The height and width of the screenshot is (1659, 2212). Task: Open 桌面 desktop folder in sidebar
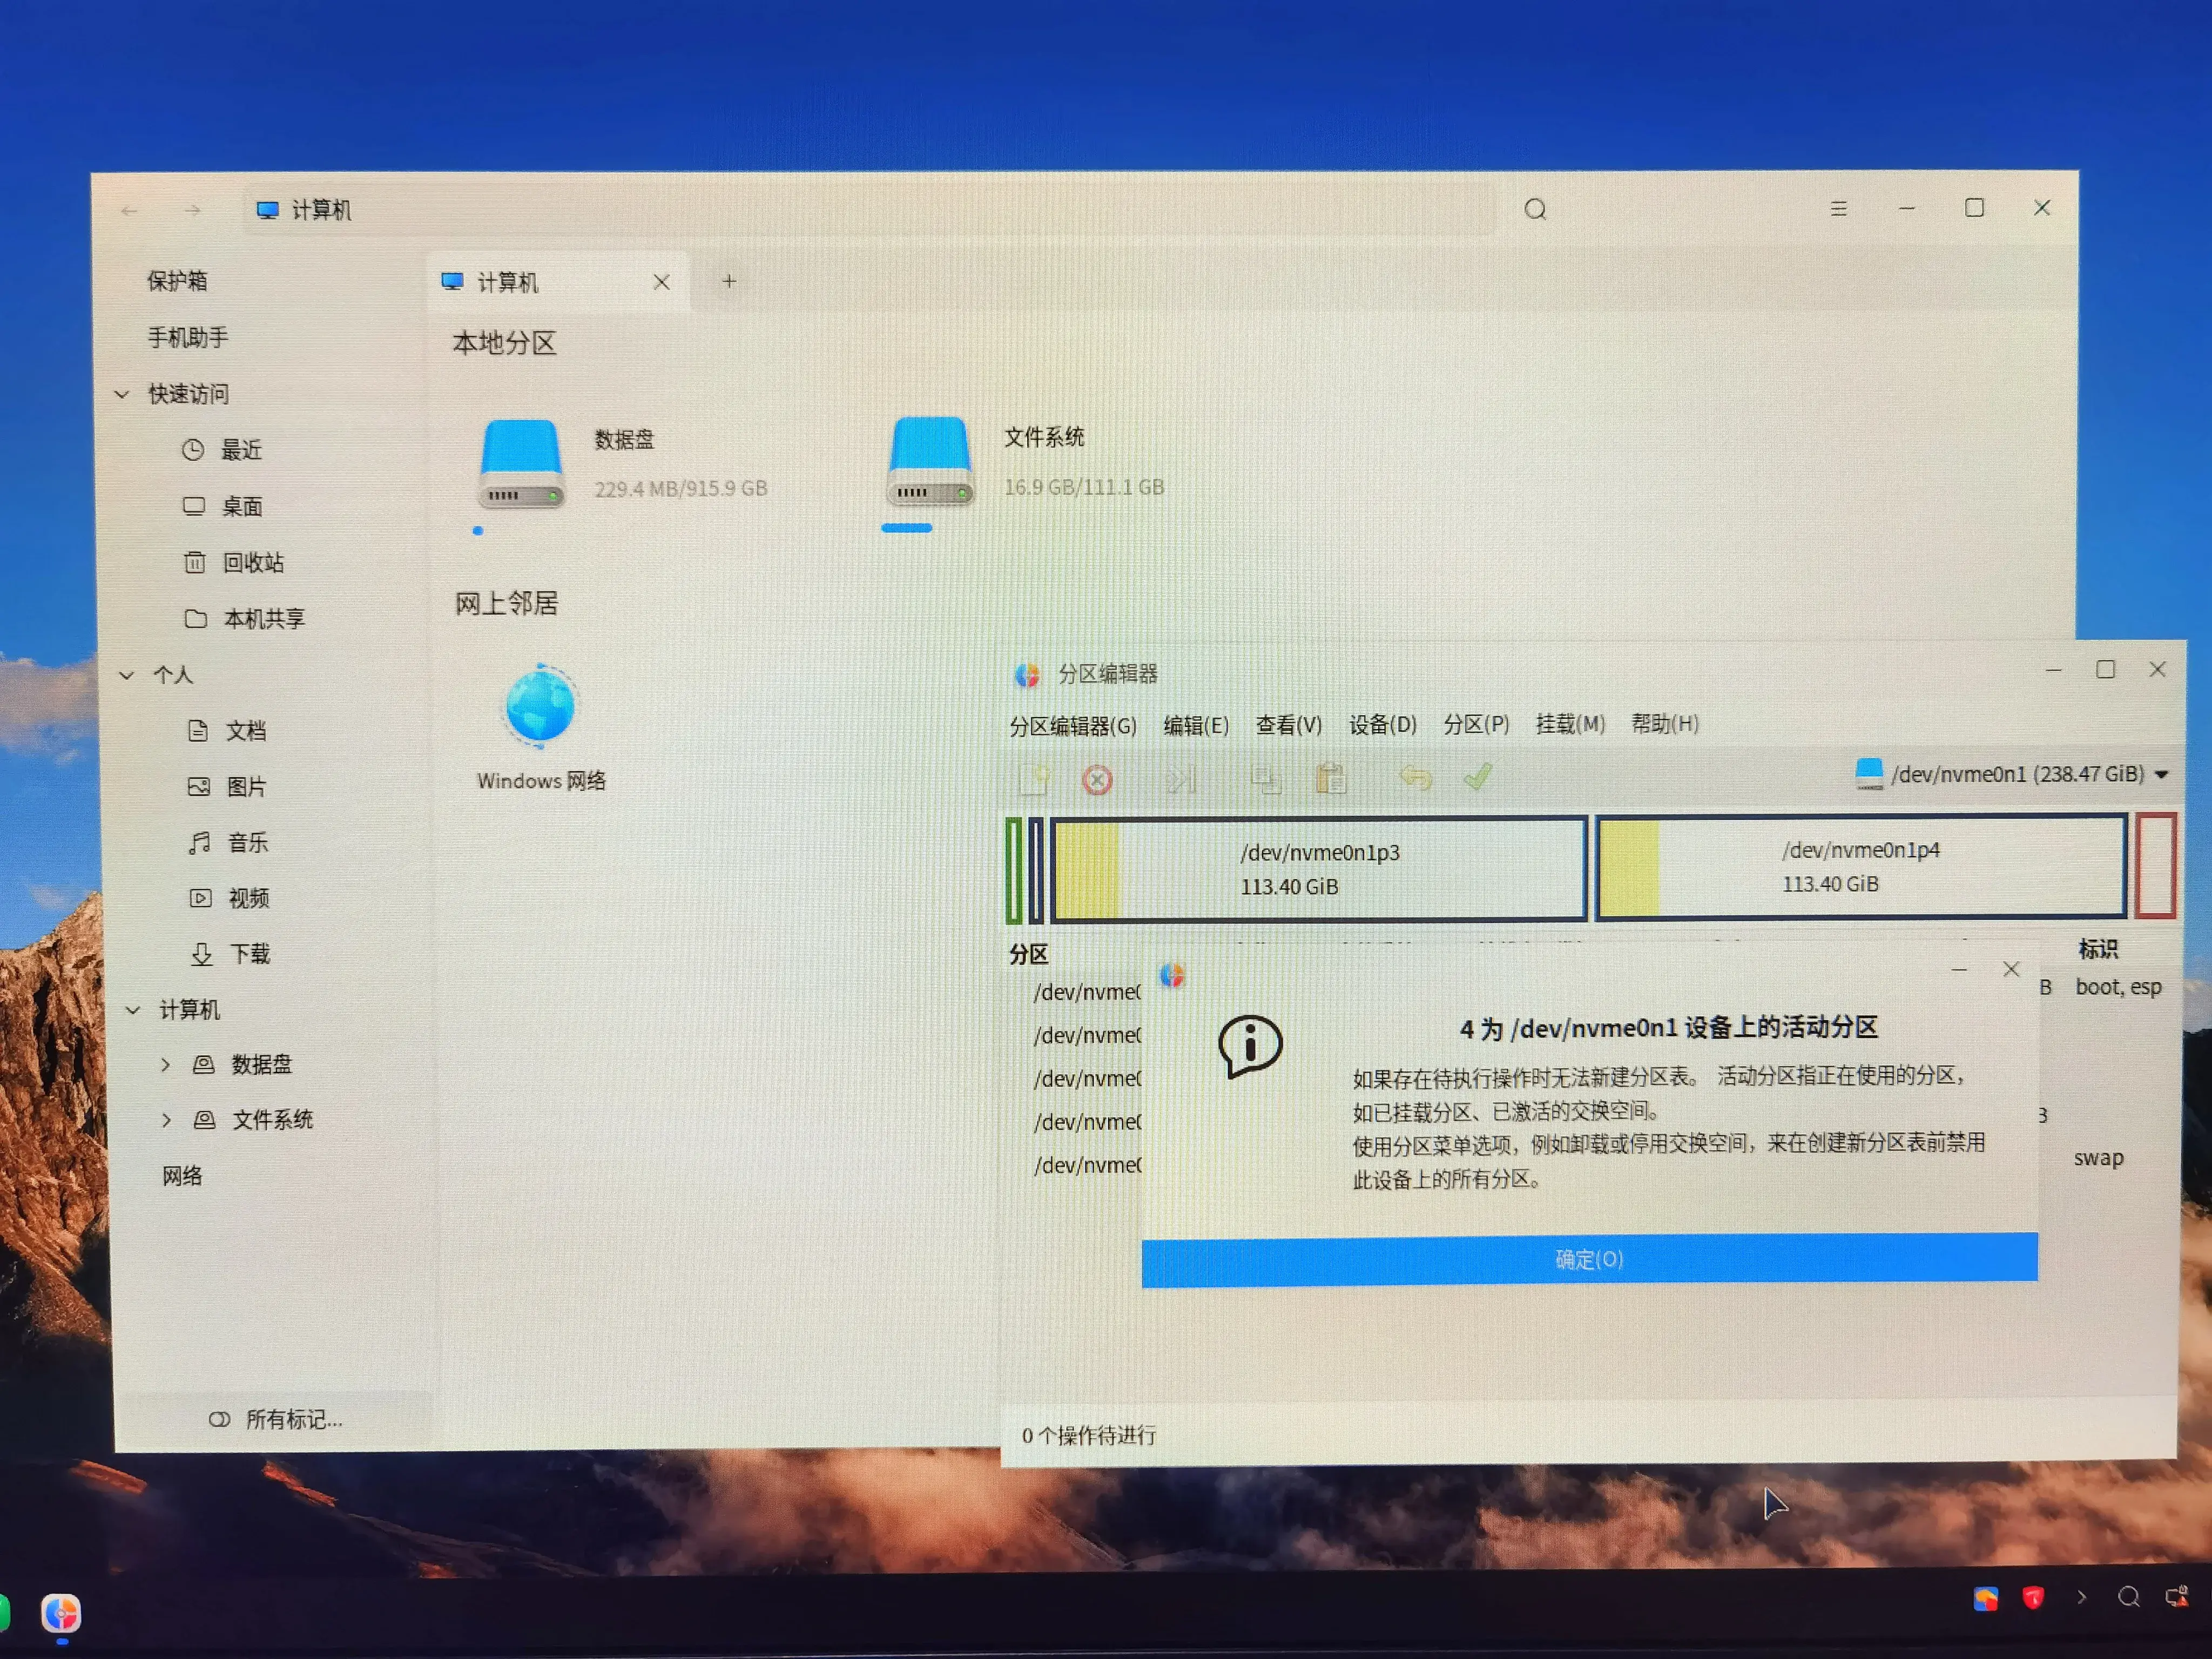(223, 507)
